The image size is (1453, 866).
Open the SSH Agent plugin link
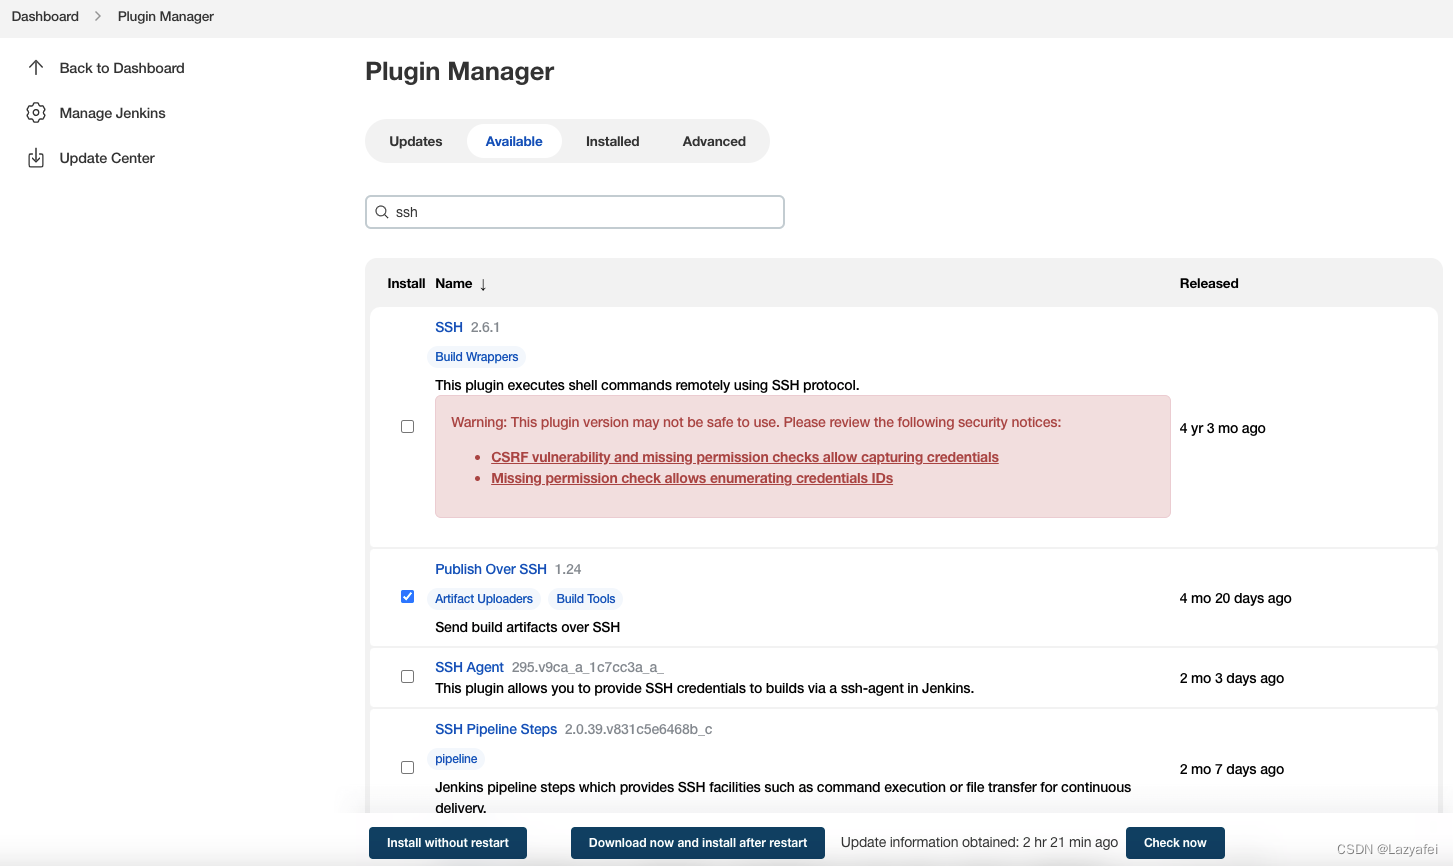469,667
